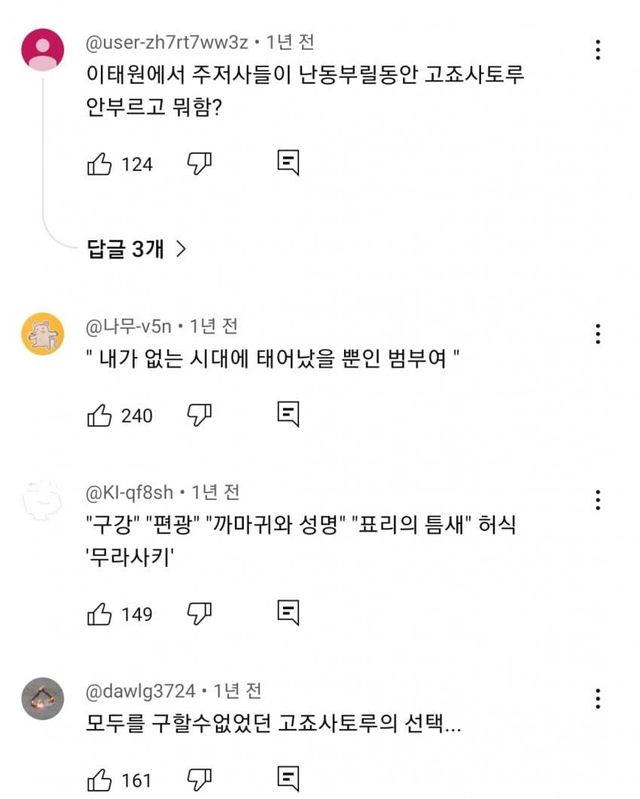Like the comment by @나무-v5n
The image size is (640, 799).
(x=100, y=414)
